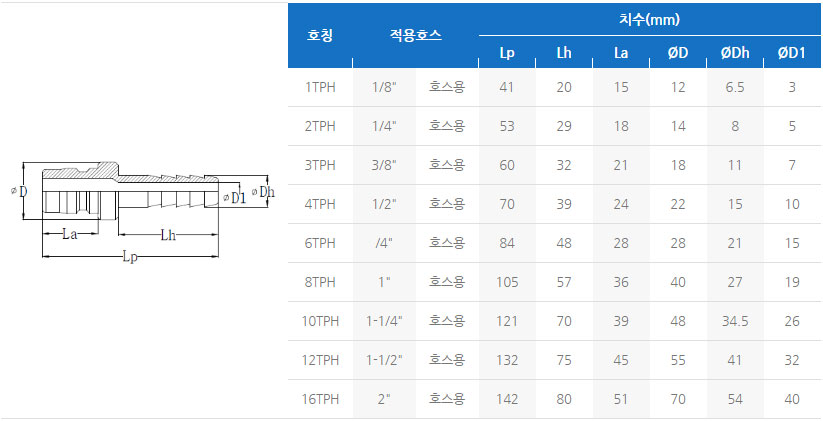
Task: Select the 1TPH row label
Action: [x=320, y=87]
